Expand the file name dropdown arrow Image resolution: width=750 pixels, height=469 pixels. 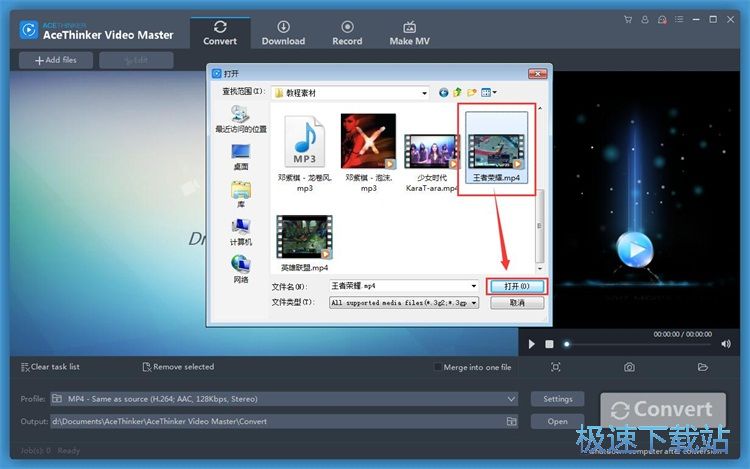(474, 286)
